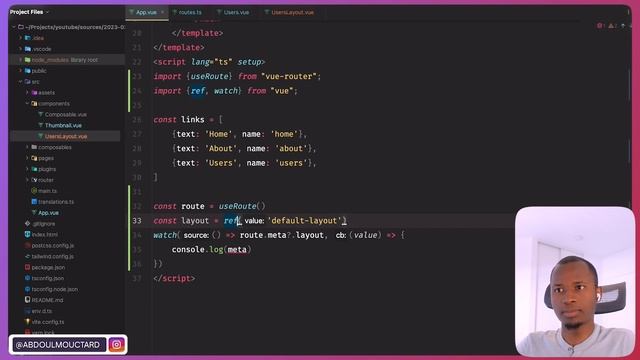Collapse the src folder
The height and width of the screenshot is (360, 640).
pyautogui.click(x=20, y=82)
